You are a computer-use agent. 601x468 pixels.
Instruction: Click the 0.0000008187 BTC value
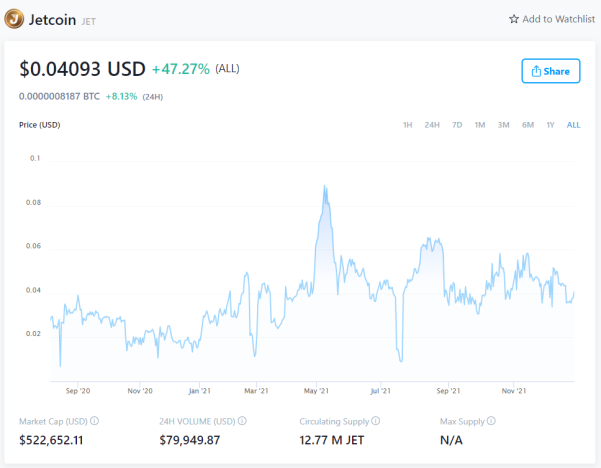pyautogui.click(x=59, y=96)
